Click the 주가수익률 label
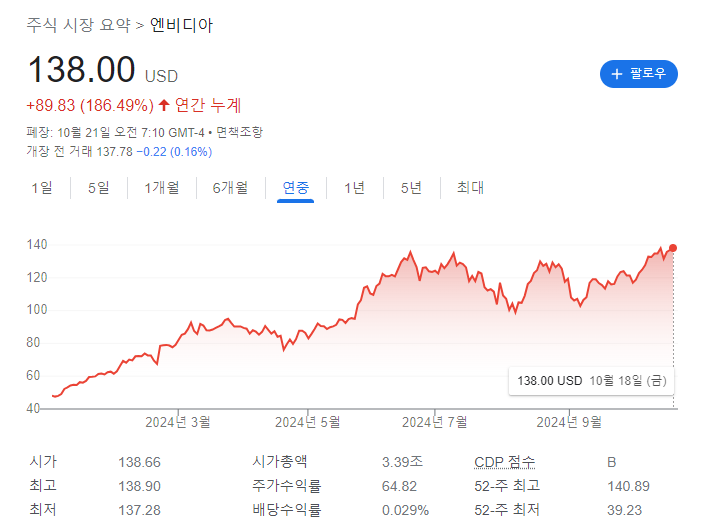 point(287,486)
